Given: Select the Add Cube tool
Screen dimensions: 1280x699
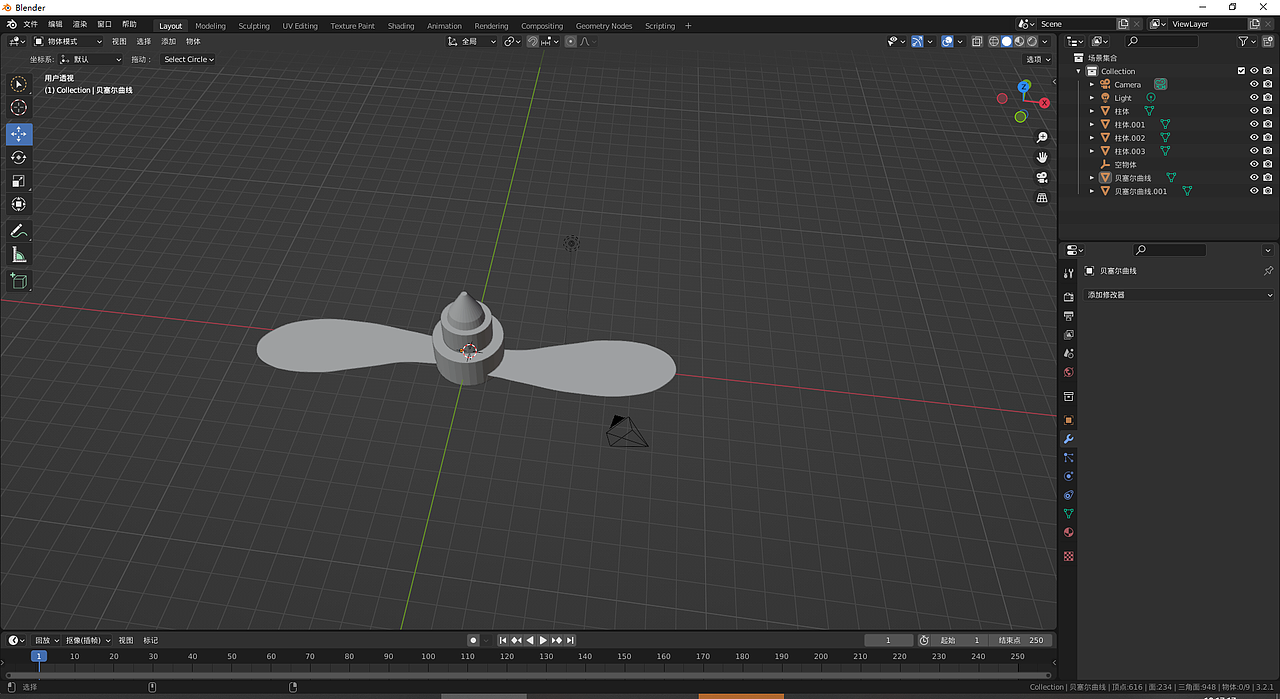Looking at the screenshot, I should [x=19, y=281].
